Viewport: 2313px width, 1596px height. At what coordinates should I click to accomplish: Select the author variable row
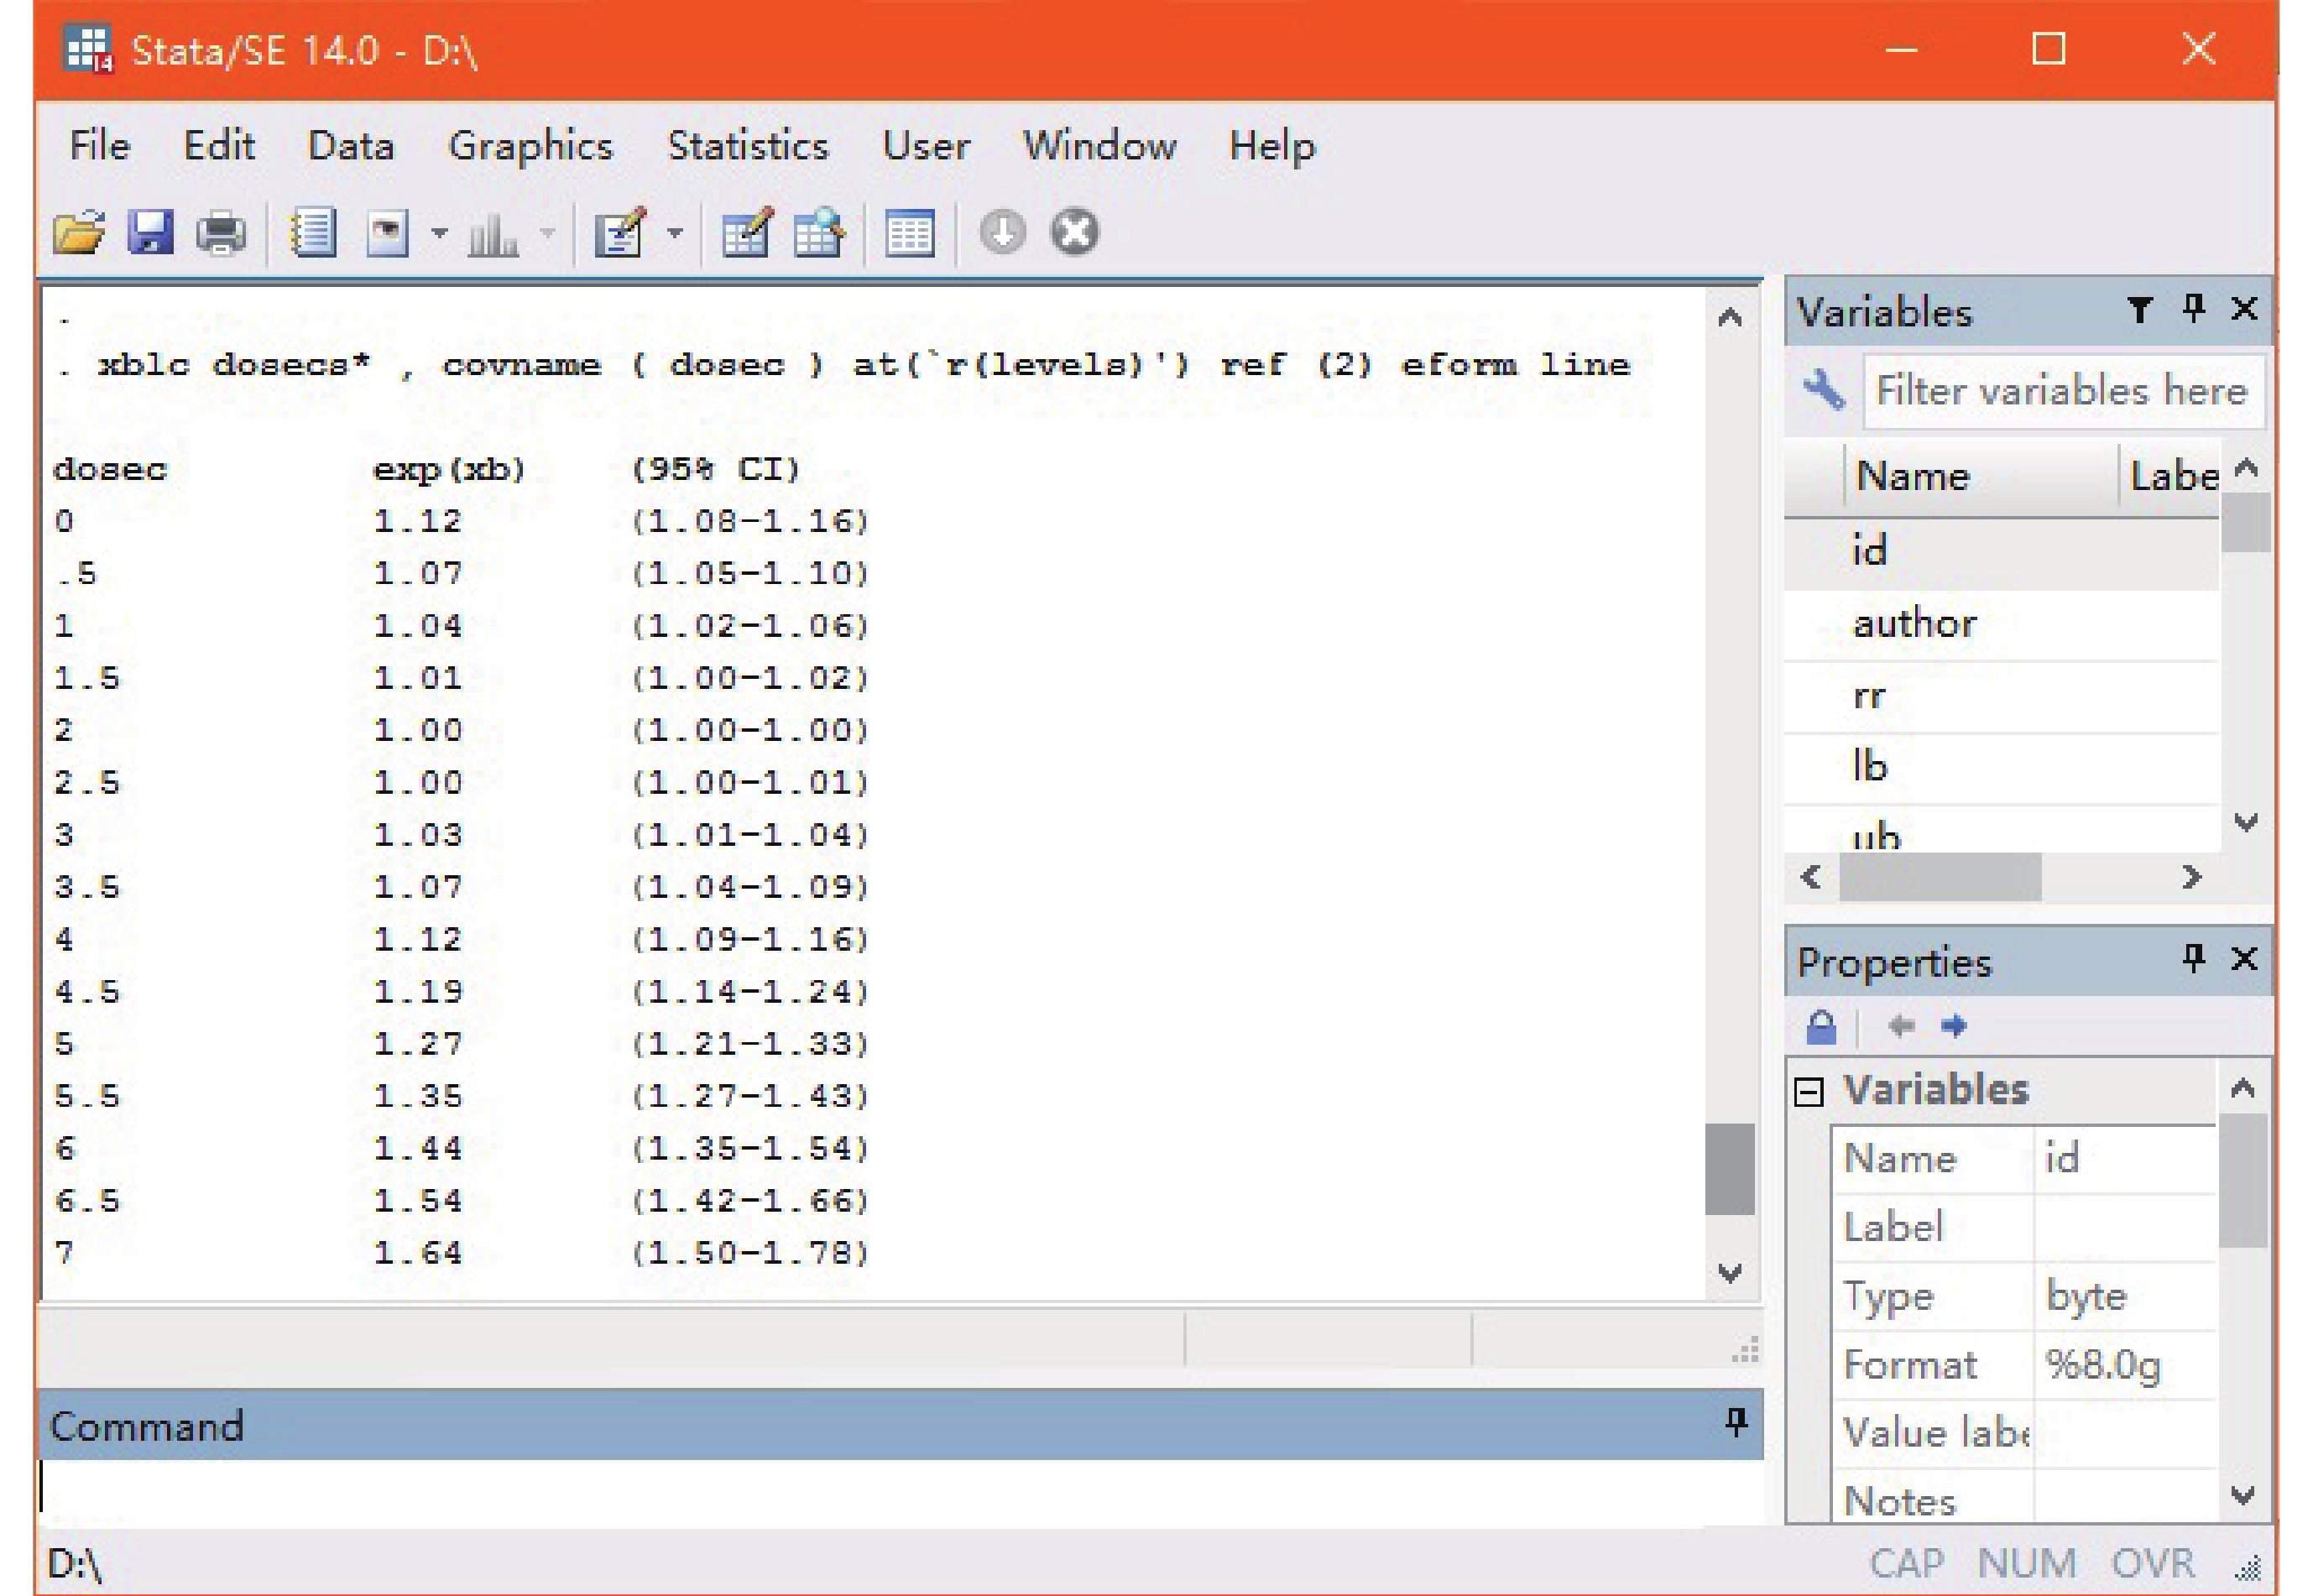click(x=2001, y=624)
